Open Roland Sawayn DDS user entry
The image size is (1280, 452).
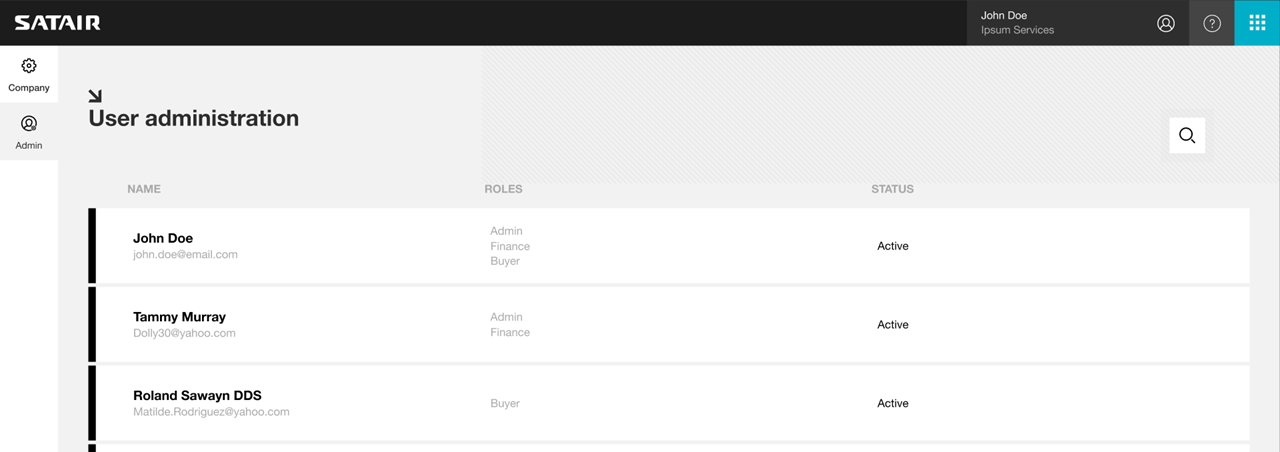pos(669,403)
